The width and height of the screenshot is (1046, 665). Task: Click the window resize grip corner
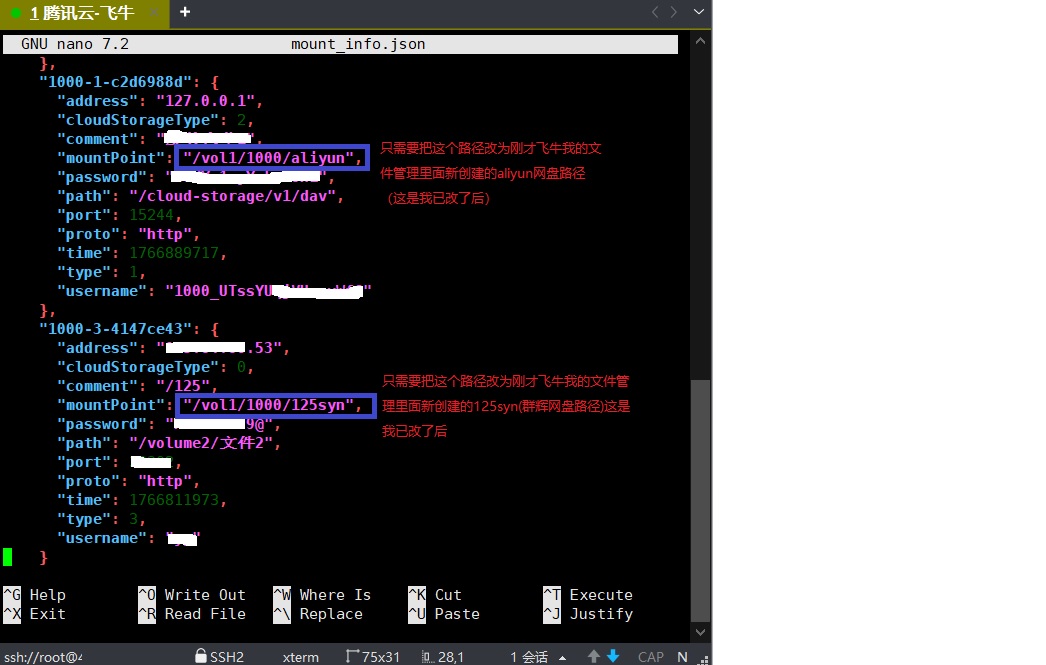702,659
